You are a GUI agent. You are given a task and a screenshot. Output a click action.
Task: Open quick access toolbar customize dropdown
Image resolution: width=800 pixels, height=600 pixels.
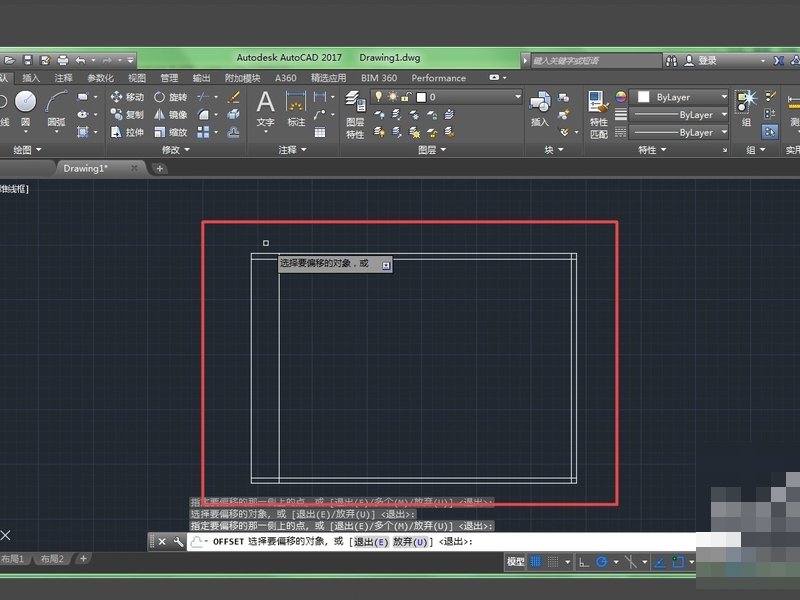(x=131, y=61)
